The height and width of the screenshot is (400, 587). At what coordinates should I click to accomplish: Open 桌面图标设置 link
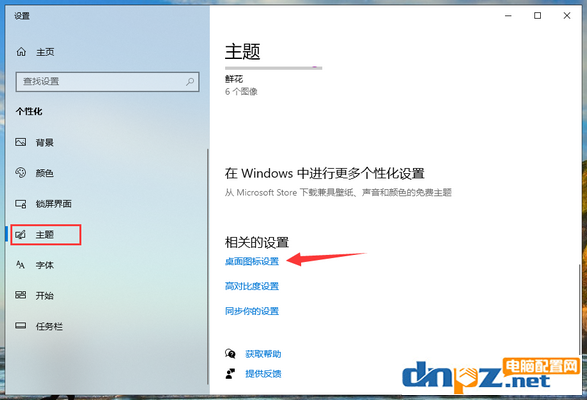252,261
